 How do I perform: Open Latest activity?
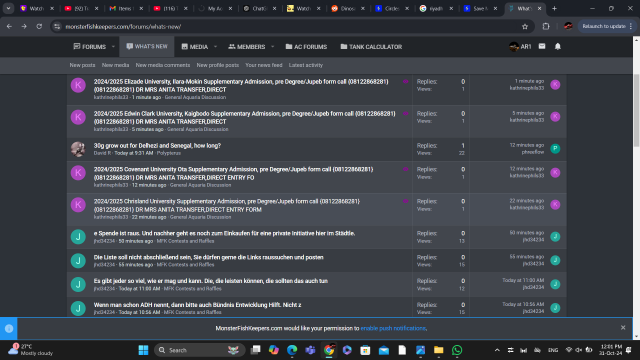(x=306, y=65)
